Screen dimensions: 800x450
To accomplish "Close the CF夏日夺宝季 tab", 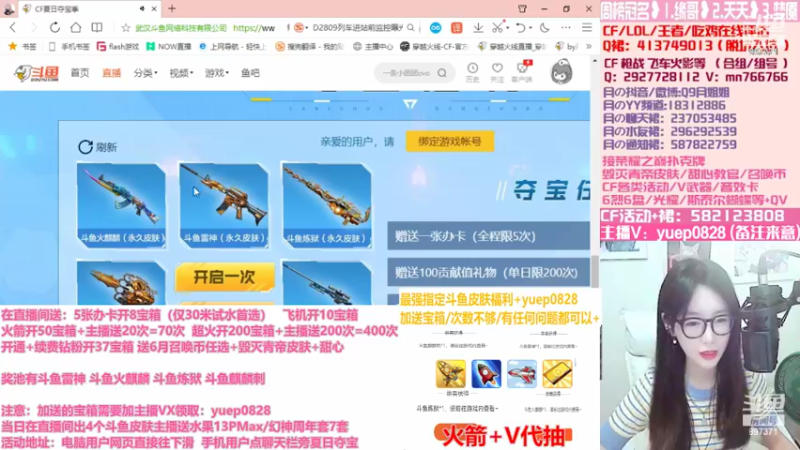I will [154, 9].
